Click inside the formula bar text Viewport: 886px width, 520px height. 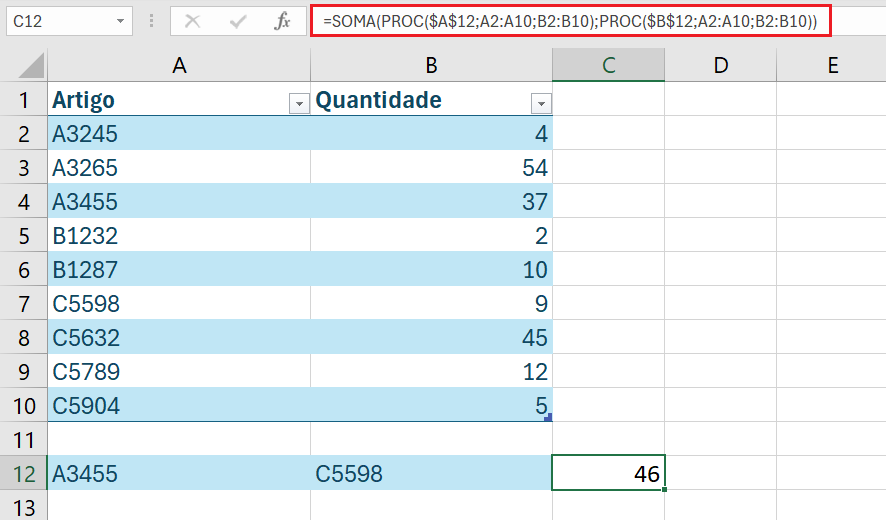[570, 21]
